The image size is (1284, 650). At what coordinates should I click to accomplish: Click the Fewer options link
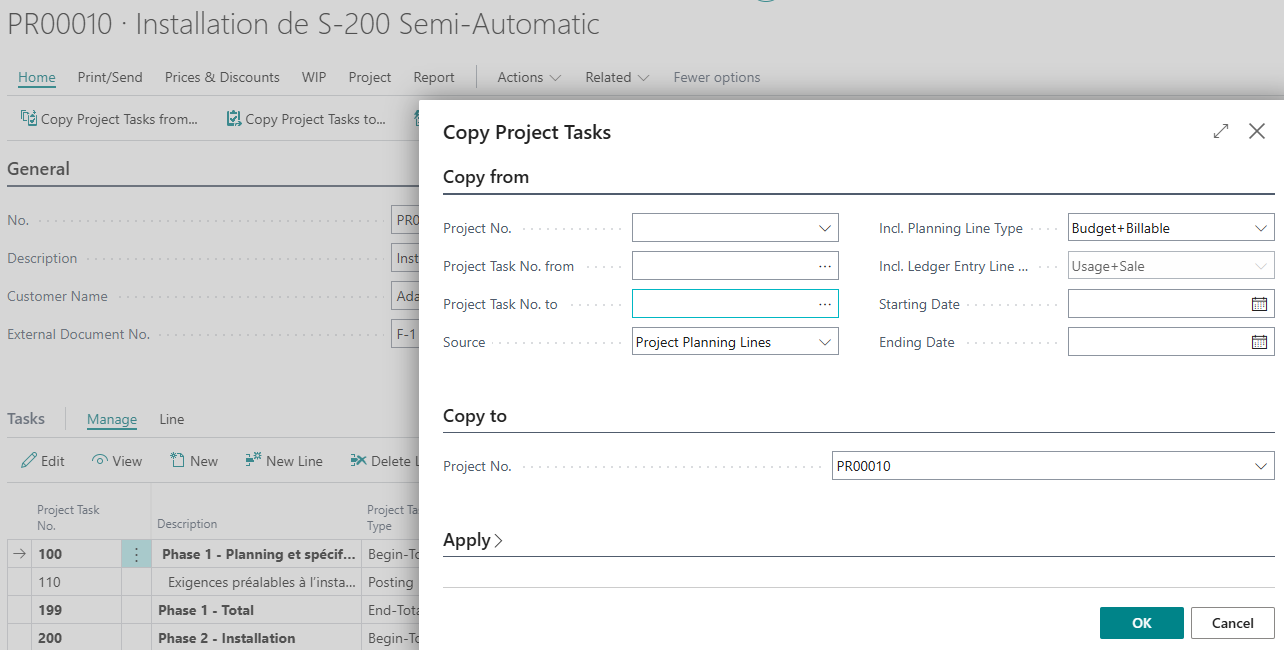717,77
